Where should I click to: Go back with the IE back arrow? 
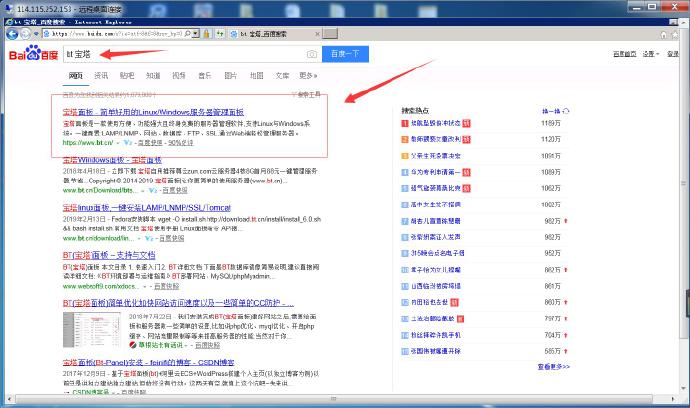(12, 33)
